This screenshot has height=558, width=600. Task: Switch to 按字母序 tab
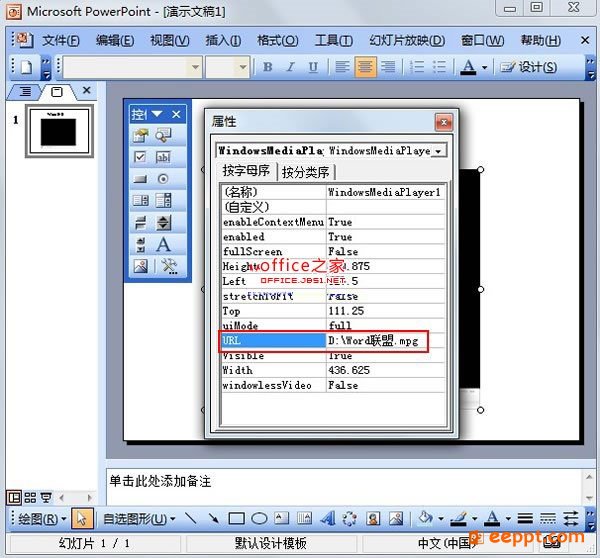(246, 171)
